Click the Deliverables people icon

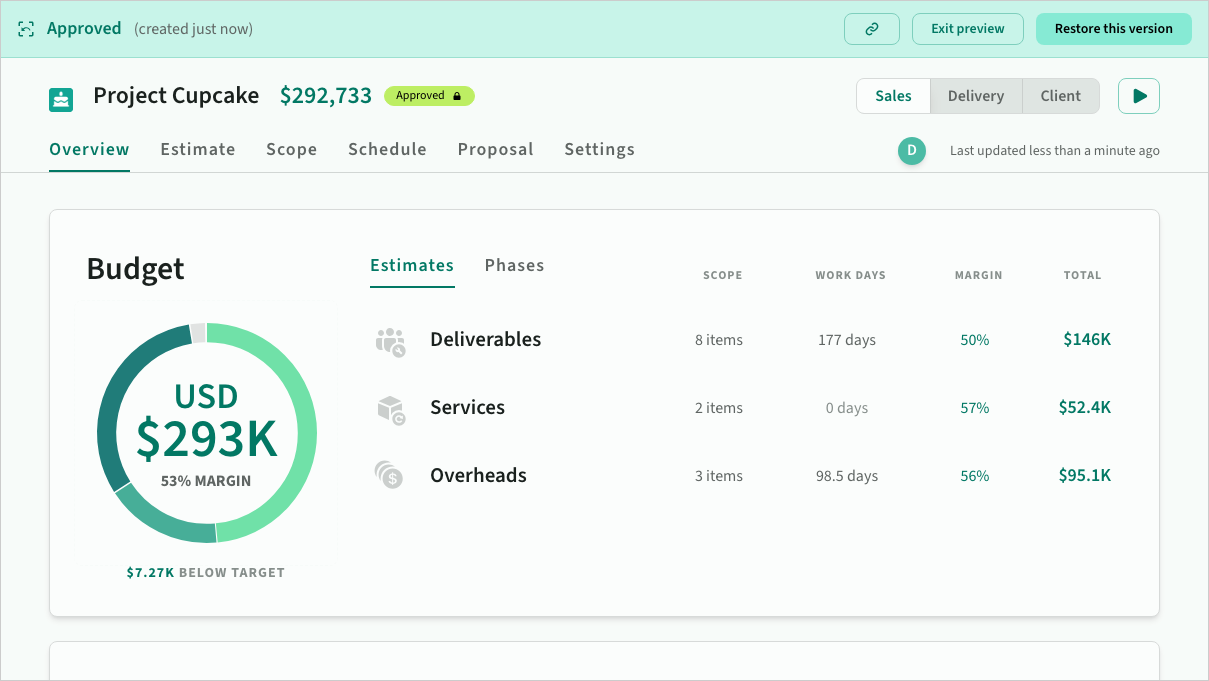[390, 342]
